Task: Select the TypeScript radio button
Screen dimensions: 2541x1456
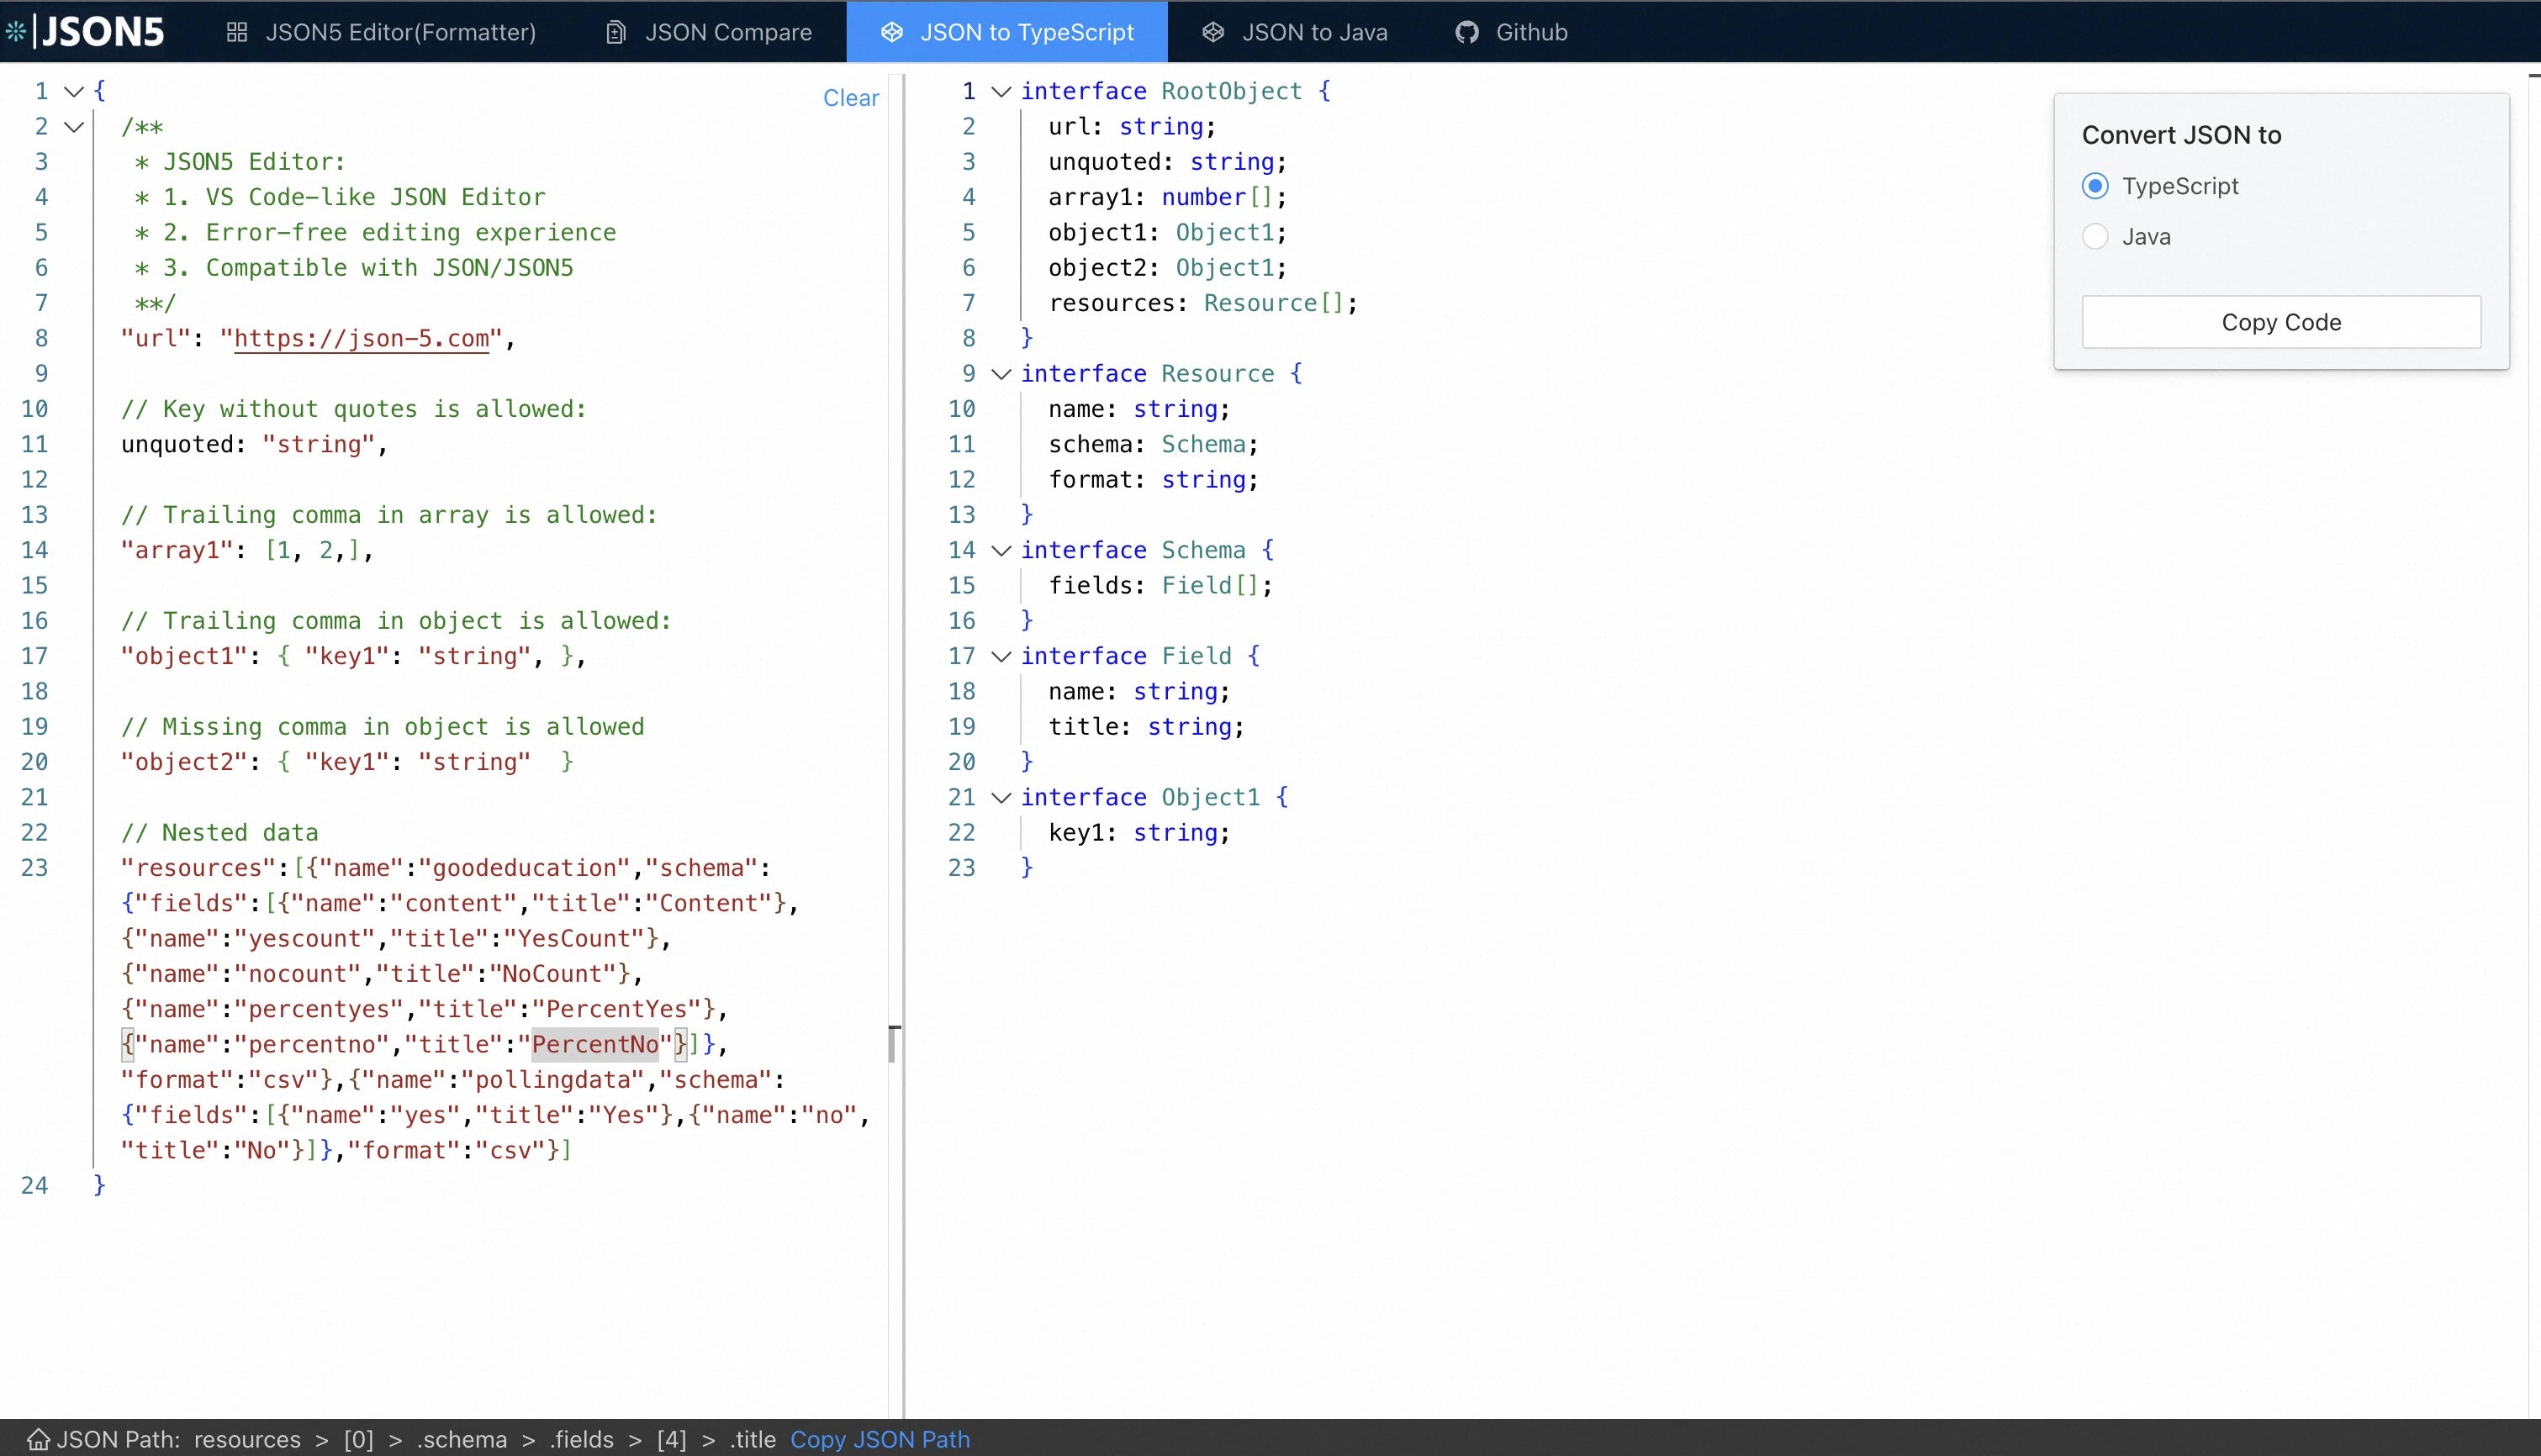Action: (x=2096, y=185)
